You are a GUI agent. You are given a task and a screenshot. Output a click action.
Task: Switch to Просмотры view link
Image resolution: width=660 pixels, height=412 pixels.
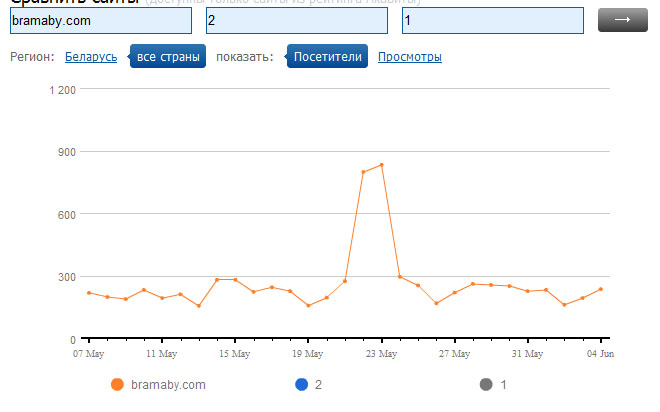(x=410, y=57)
